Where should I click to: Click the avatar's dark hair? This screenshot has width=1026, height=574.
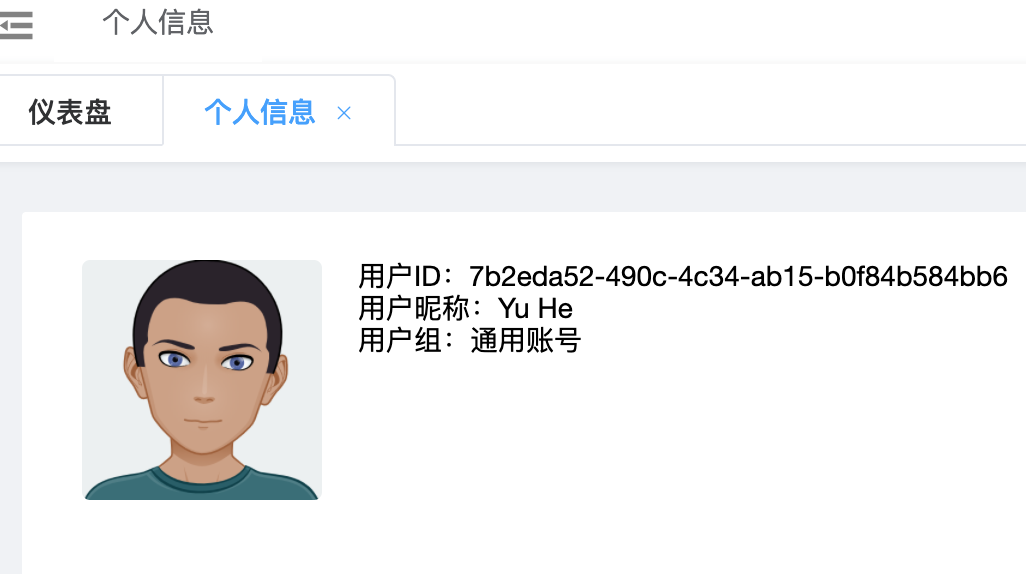tap(207, 288)
